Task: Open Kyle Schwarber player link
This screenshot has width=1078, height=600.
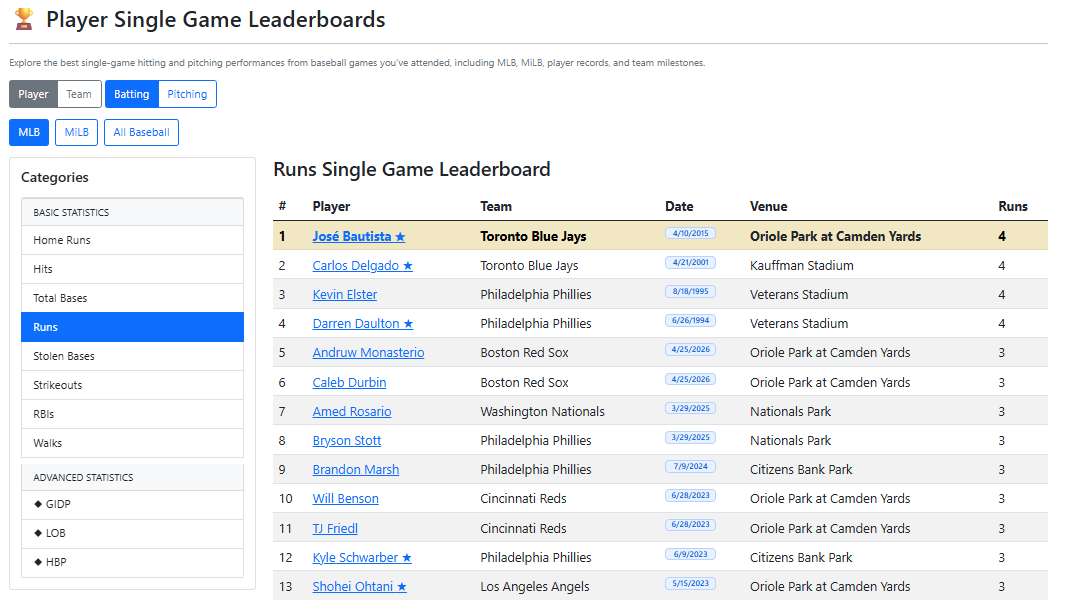Action: point(362,557)
